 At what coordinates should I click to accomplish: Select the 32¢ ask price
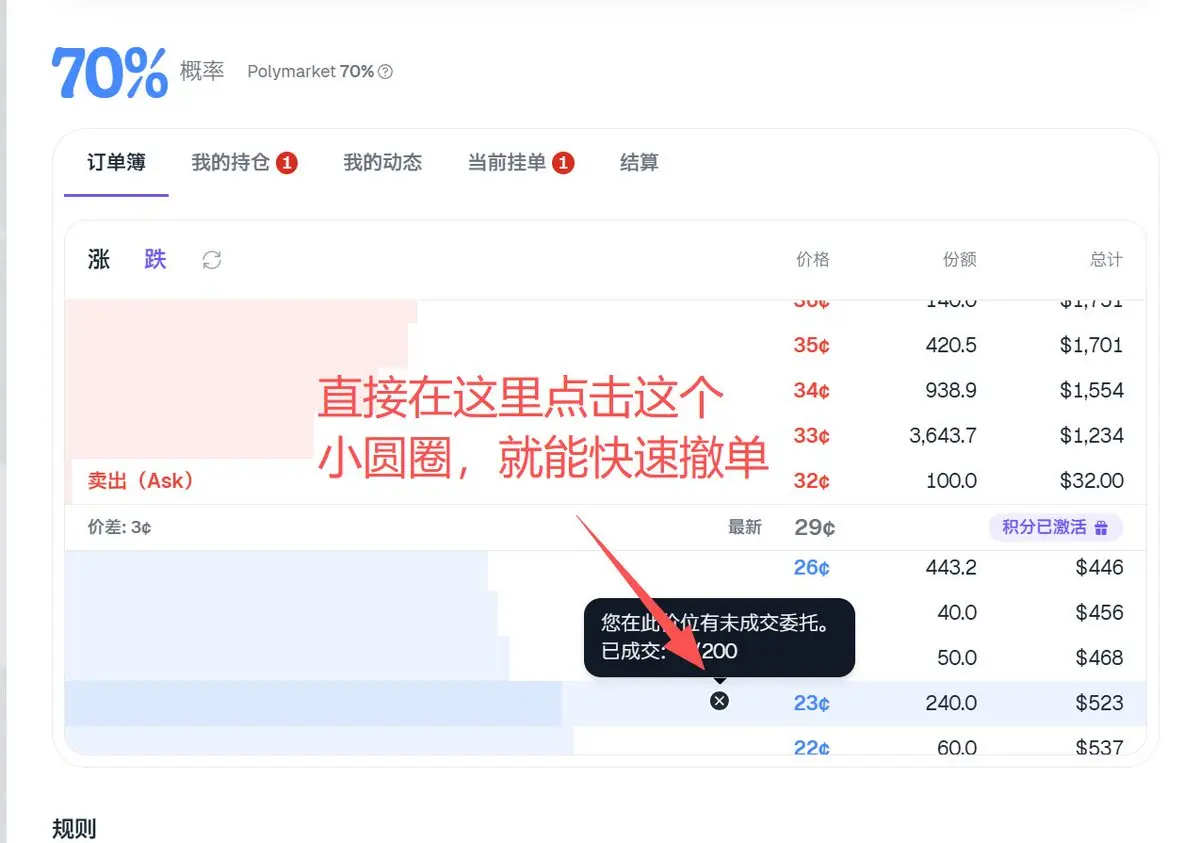point(812,481)
